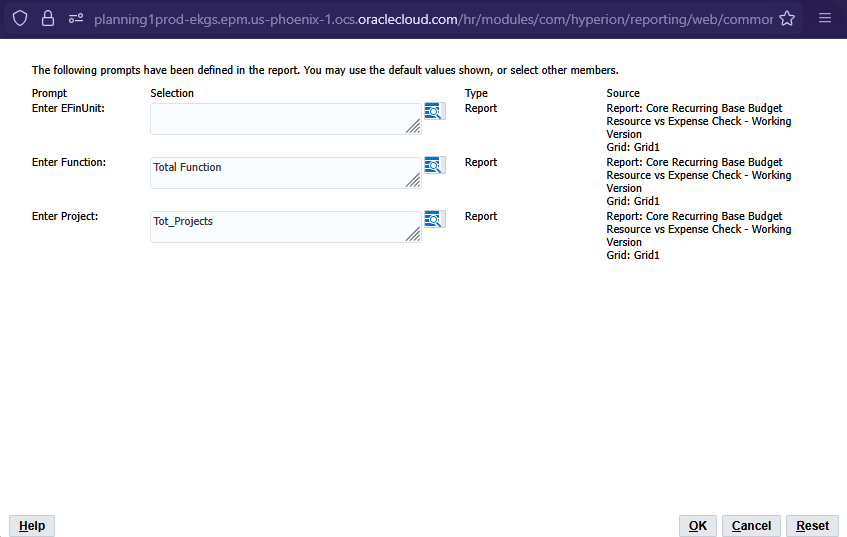Open member selector for Enter Function prompt
The height and width of the screenshot is (537, 847).
pyautogui.click(x=434, y=165)
